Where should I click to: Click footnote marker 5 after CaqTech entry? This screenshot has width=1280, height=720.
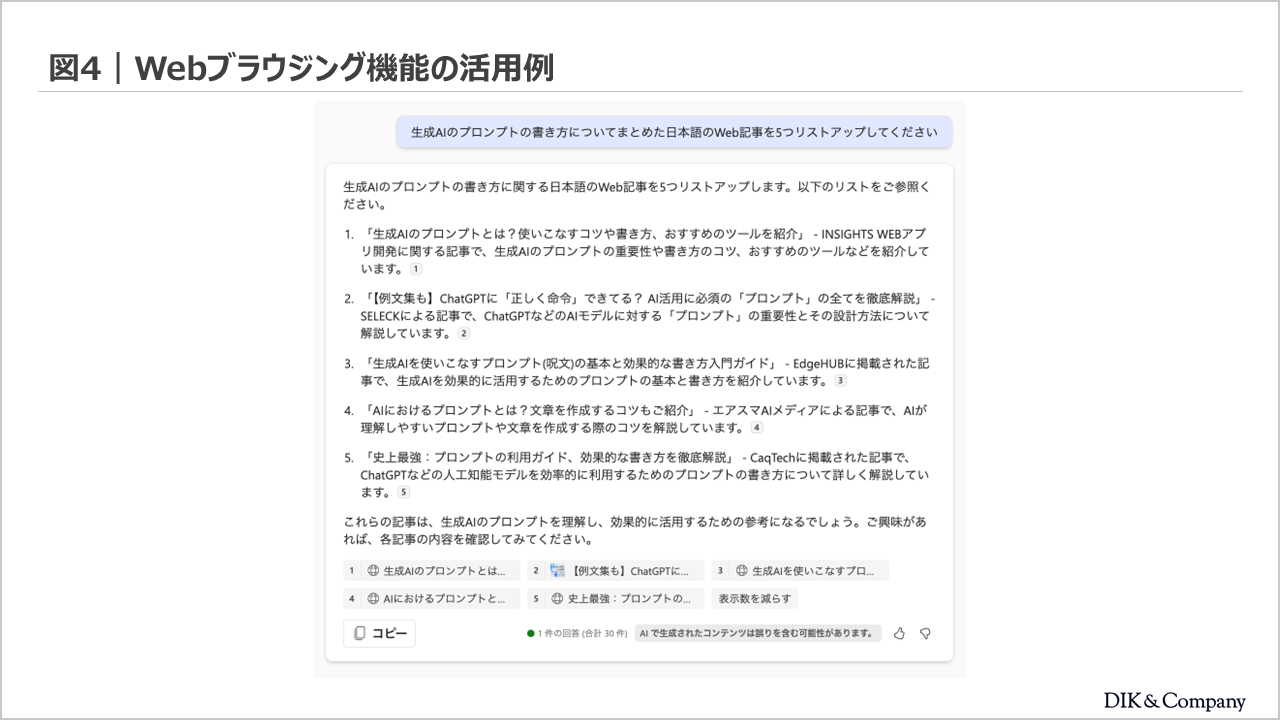(x=403, y=492)
